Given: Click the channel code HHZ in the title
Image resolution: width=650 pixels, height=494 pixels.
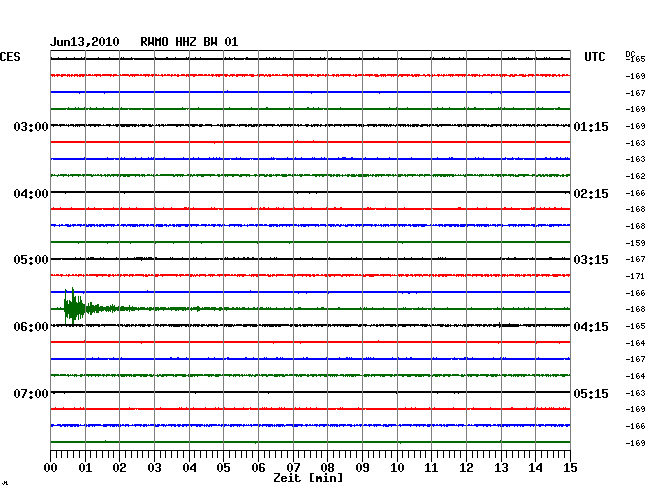Looking at the screenshot, I should (186, 42).
